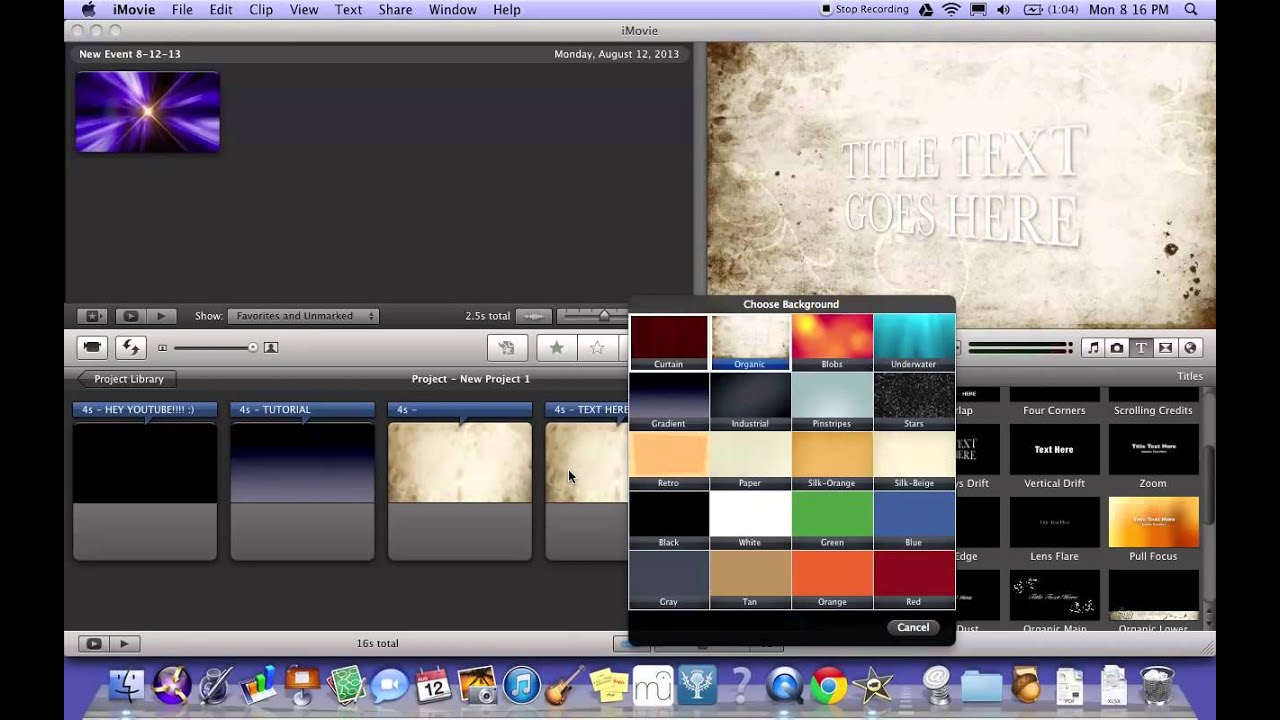Select the Lens Flare title style

point(1054,530)
